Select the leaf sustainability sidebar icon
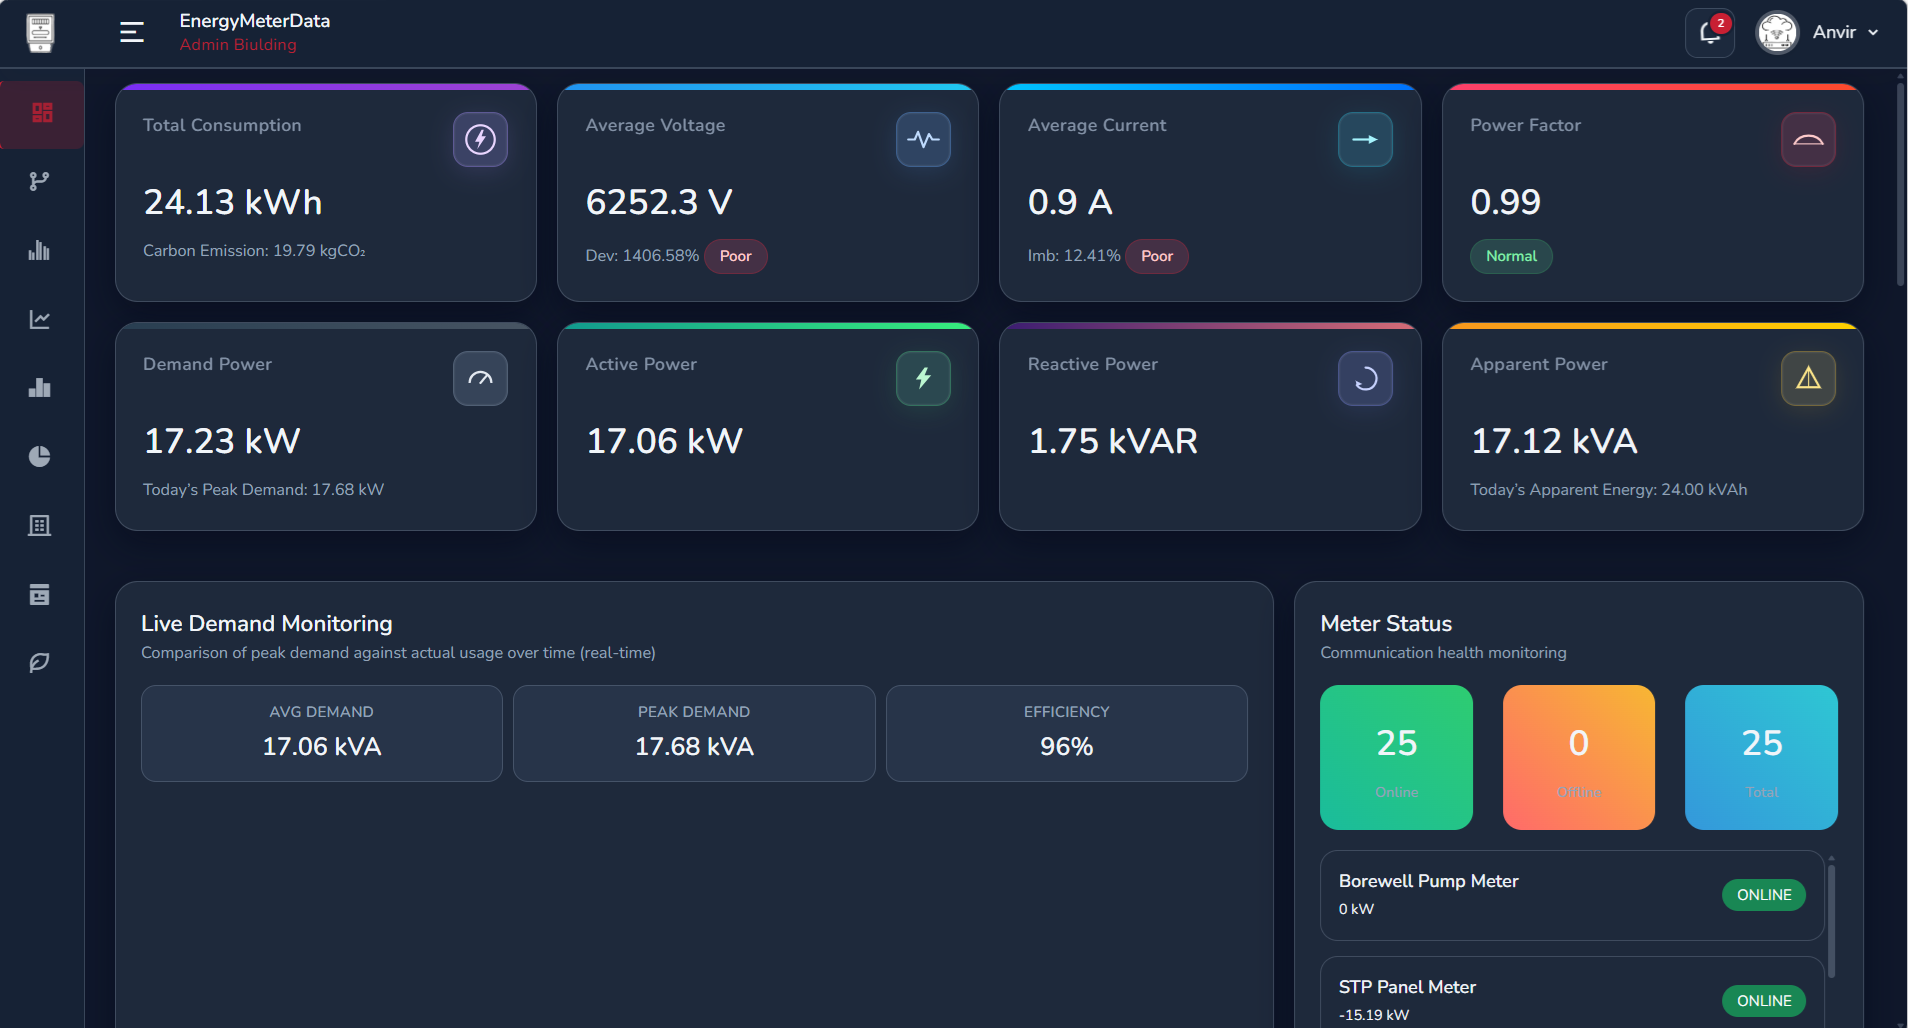Image resolution: width=1909 pixels, height=1028 pixels. pos(42,661)
